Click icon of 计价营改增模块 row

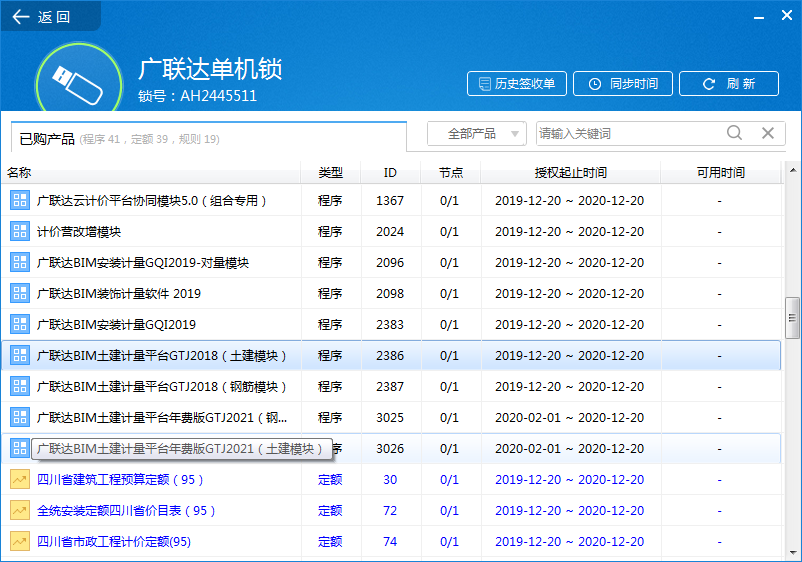pyautogui.click(x=20, y=232)
